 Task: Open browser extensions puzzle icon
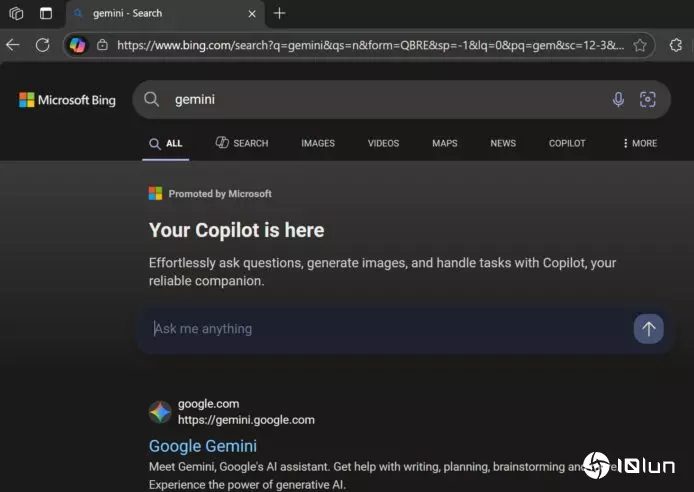(x=676, y=45)
